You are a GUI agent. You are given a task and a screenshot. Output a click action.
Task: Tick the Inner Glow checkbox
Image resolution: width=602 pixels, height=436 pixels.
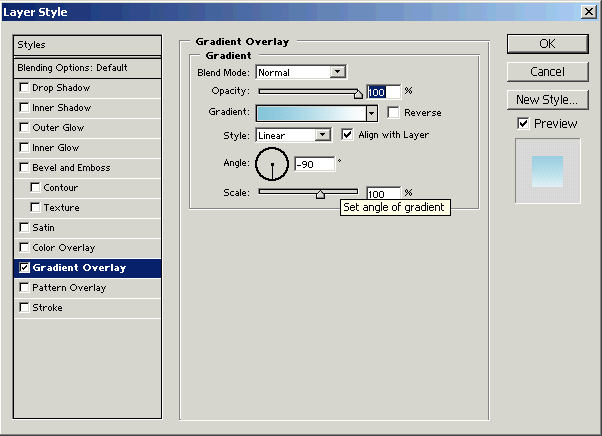tap(24, 147)
